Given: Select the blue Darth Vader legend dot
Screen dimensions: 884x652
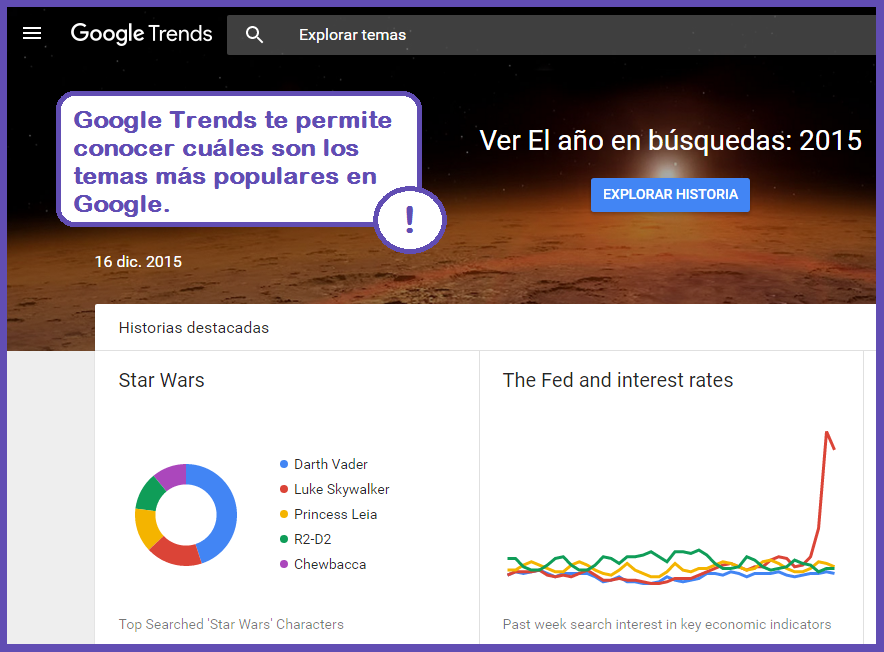Looking at the screenshot, I should coord(284,464).
